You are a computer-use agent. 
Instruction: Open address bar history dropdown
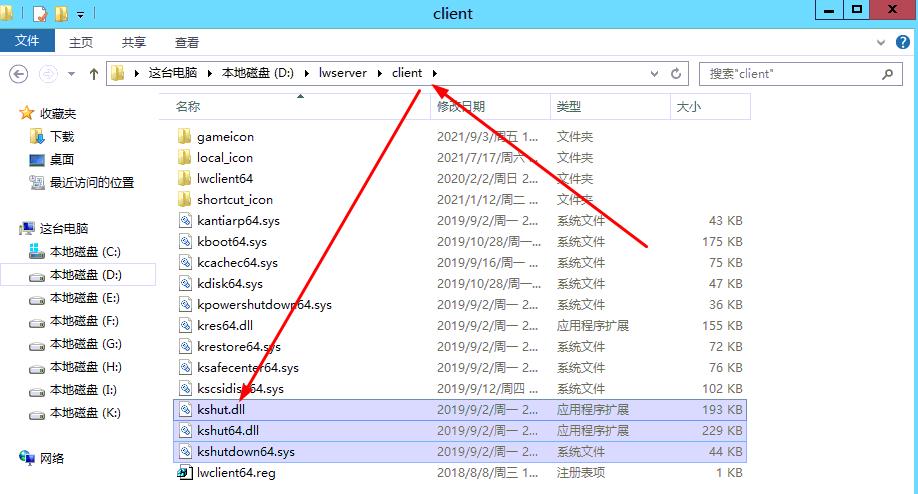(654, 74)
